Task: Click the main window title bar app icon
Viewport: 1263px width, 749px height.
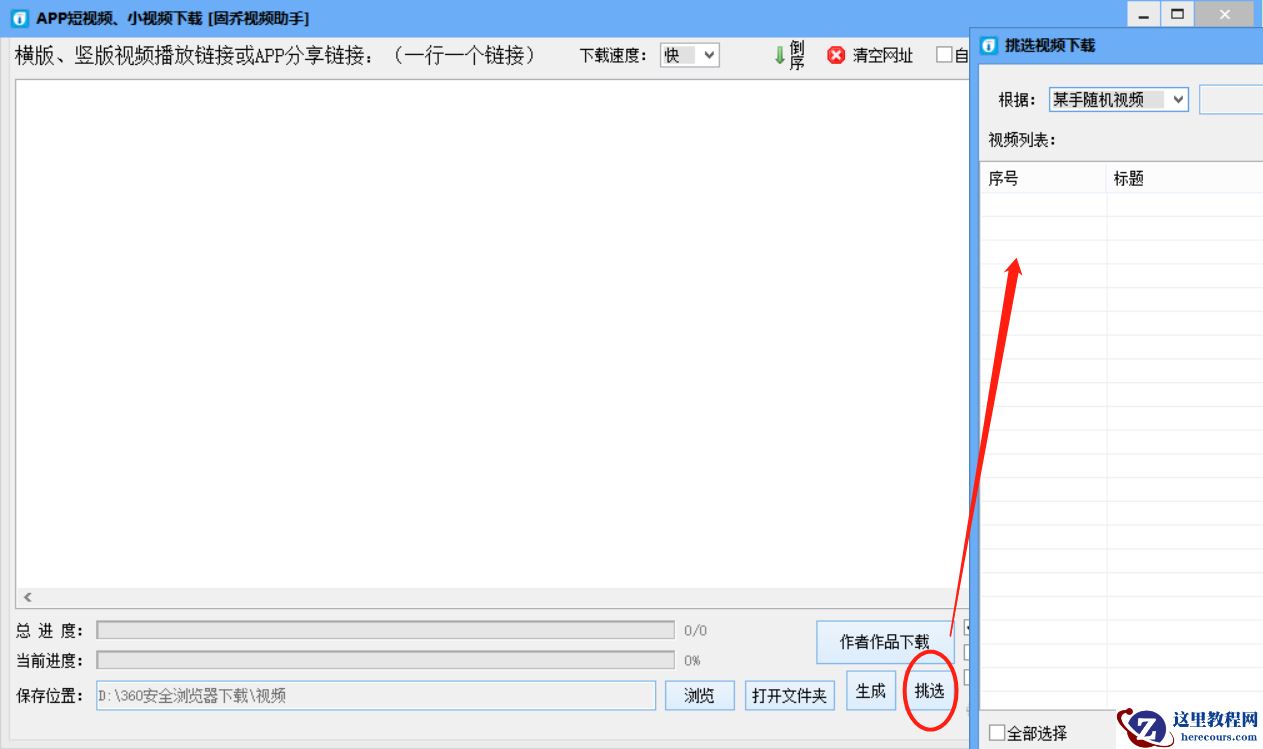Action: point(19,18)
